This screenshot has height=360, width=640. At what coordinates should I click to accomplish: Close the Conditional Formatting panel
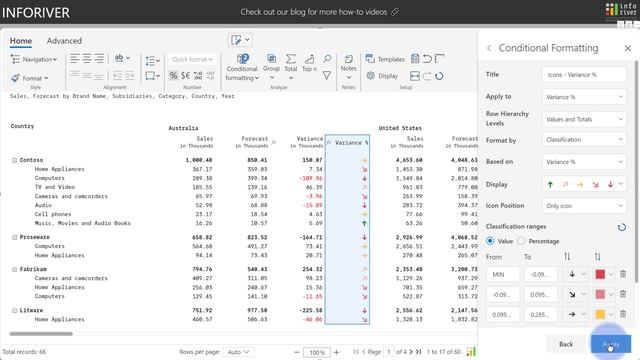tap(628, 48)
